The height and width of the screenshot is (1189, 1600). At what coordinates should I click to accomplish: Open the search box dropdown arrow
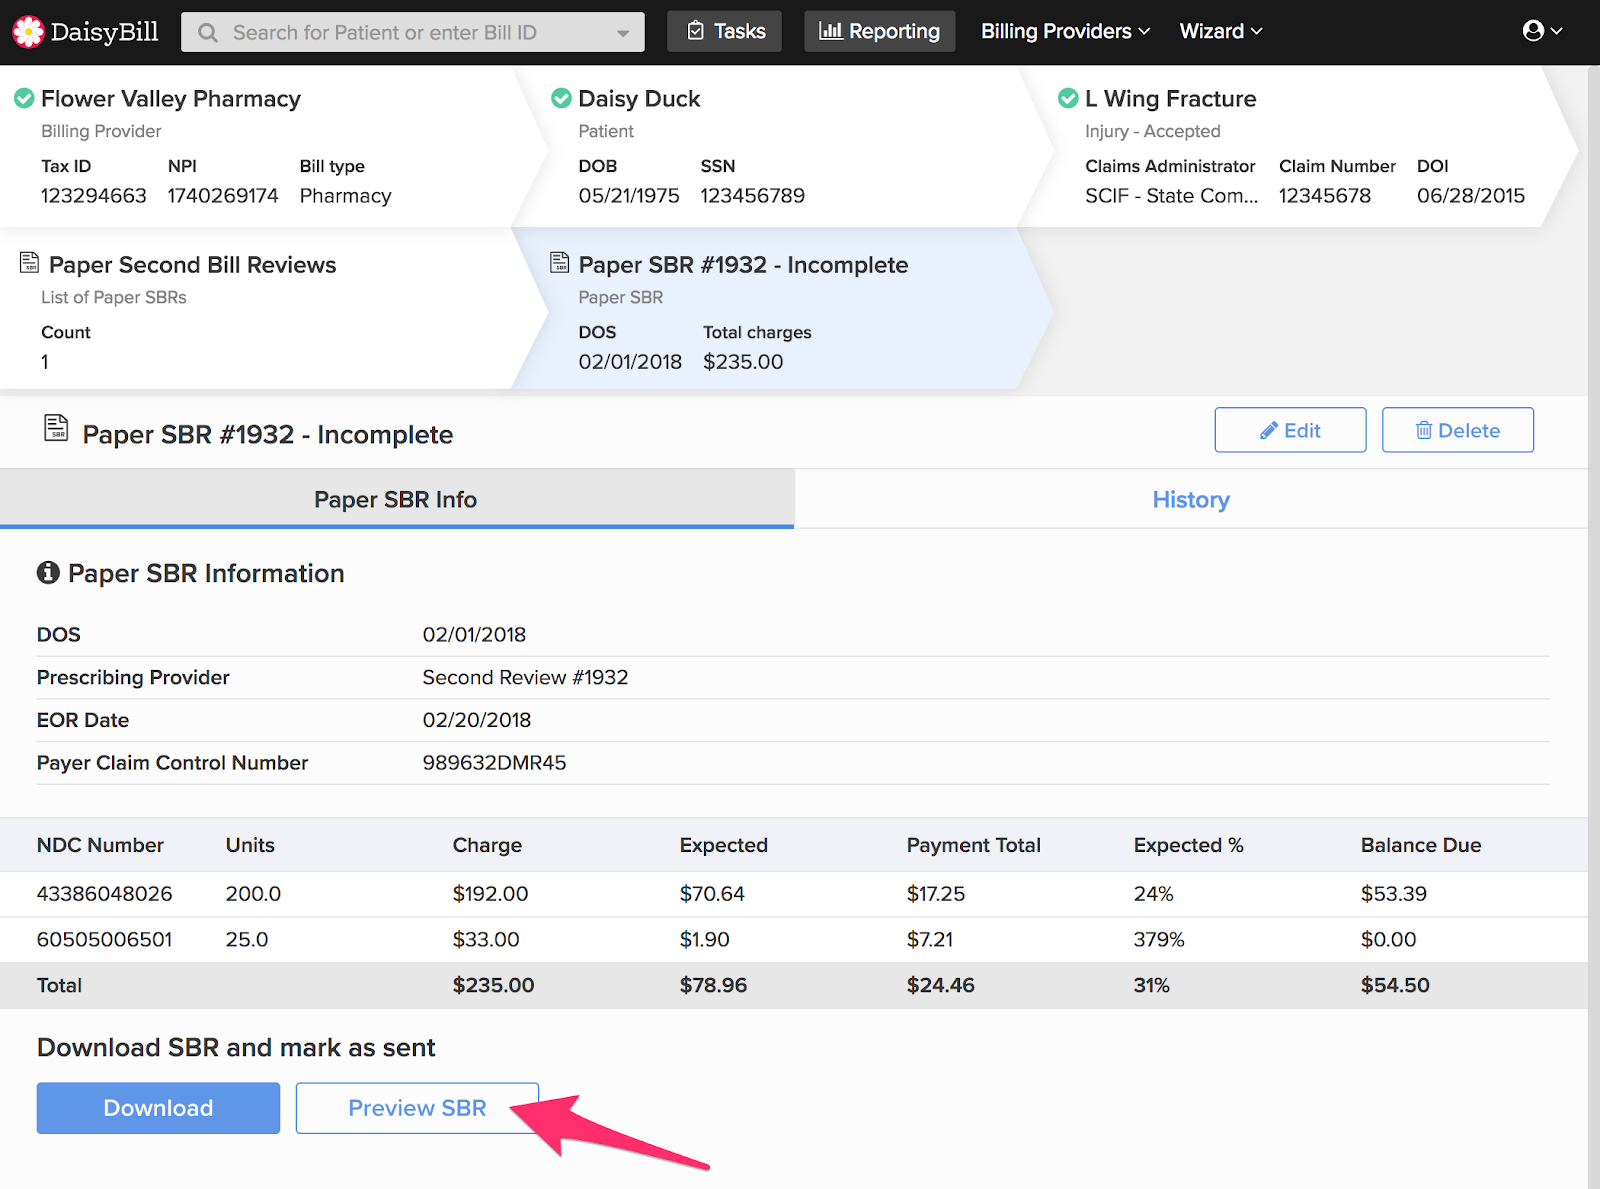[623, 33]
